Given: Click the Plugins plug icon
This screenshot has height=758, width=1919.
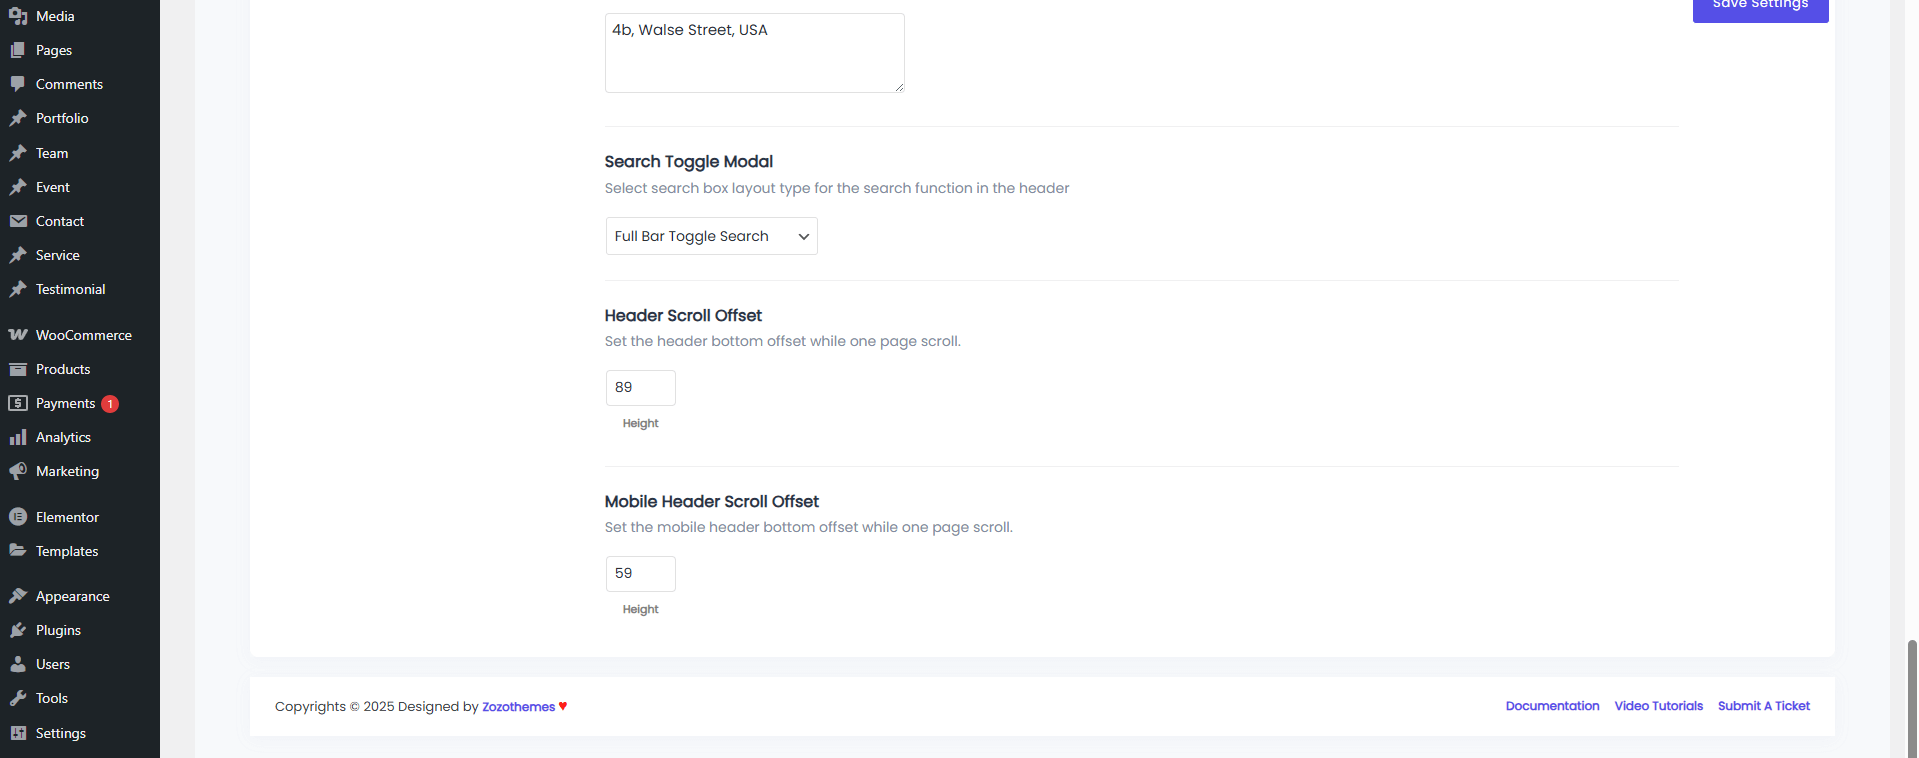Looking at the screenshot, I should point(18,630).
